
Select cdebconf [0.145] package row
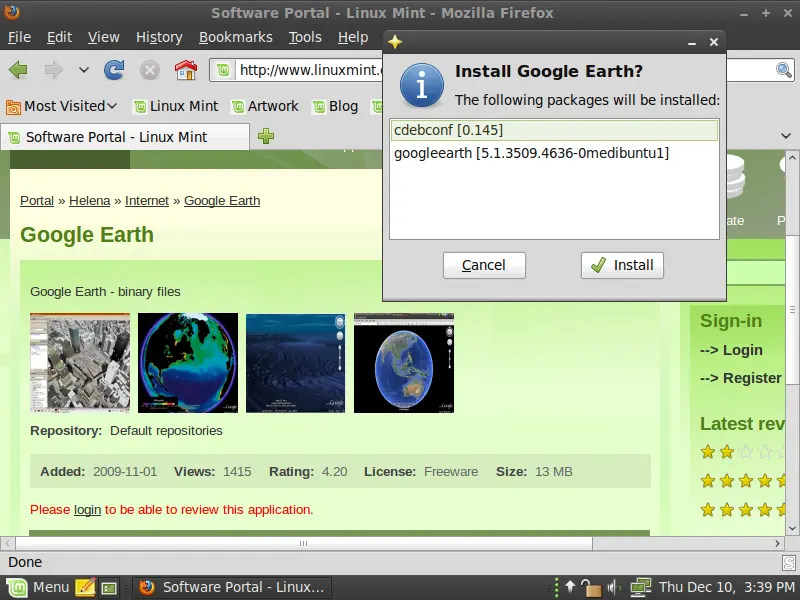(x=554, y=130)
